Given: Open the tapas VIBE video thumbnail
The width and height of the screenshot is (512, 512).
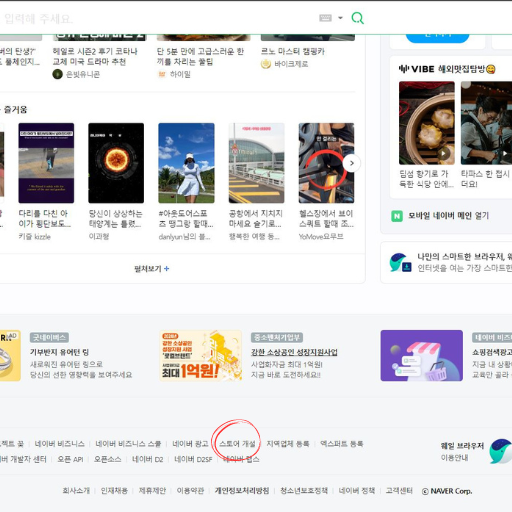Looking at the screenshot, I should click(486, 123).
